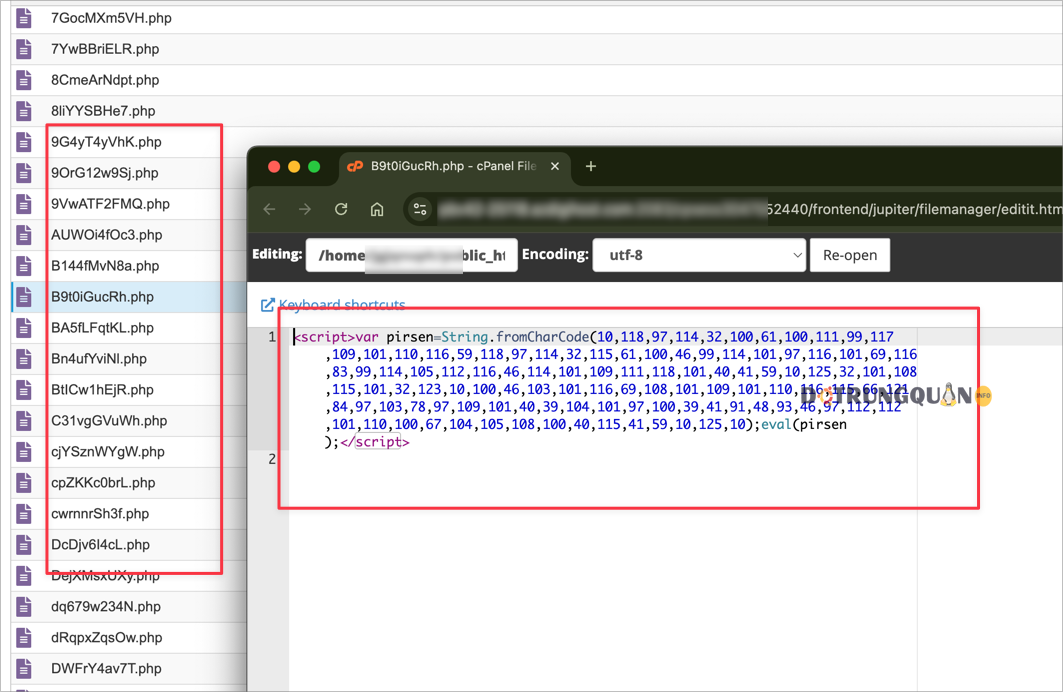Click the file icon beside DcDjv6I4cL.php
This screenshot has height=692, width=1063.
point(24,545)
